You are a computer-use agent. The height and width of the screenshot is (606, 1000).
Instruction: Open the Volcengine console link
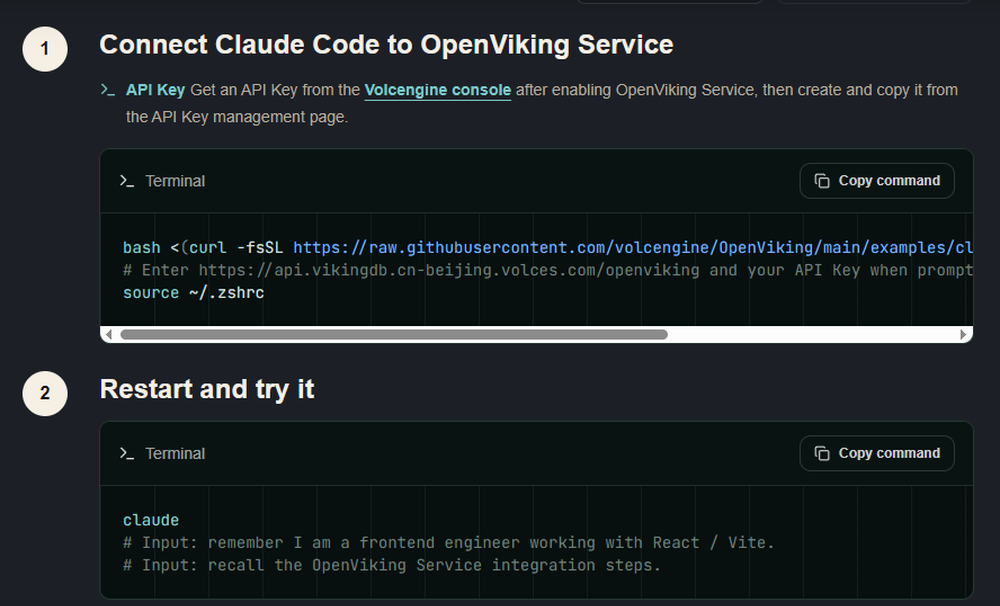(x=438, y=90)
